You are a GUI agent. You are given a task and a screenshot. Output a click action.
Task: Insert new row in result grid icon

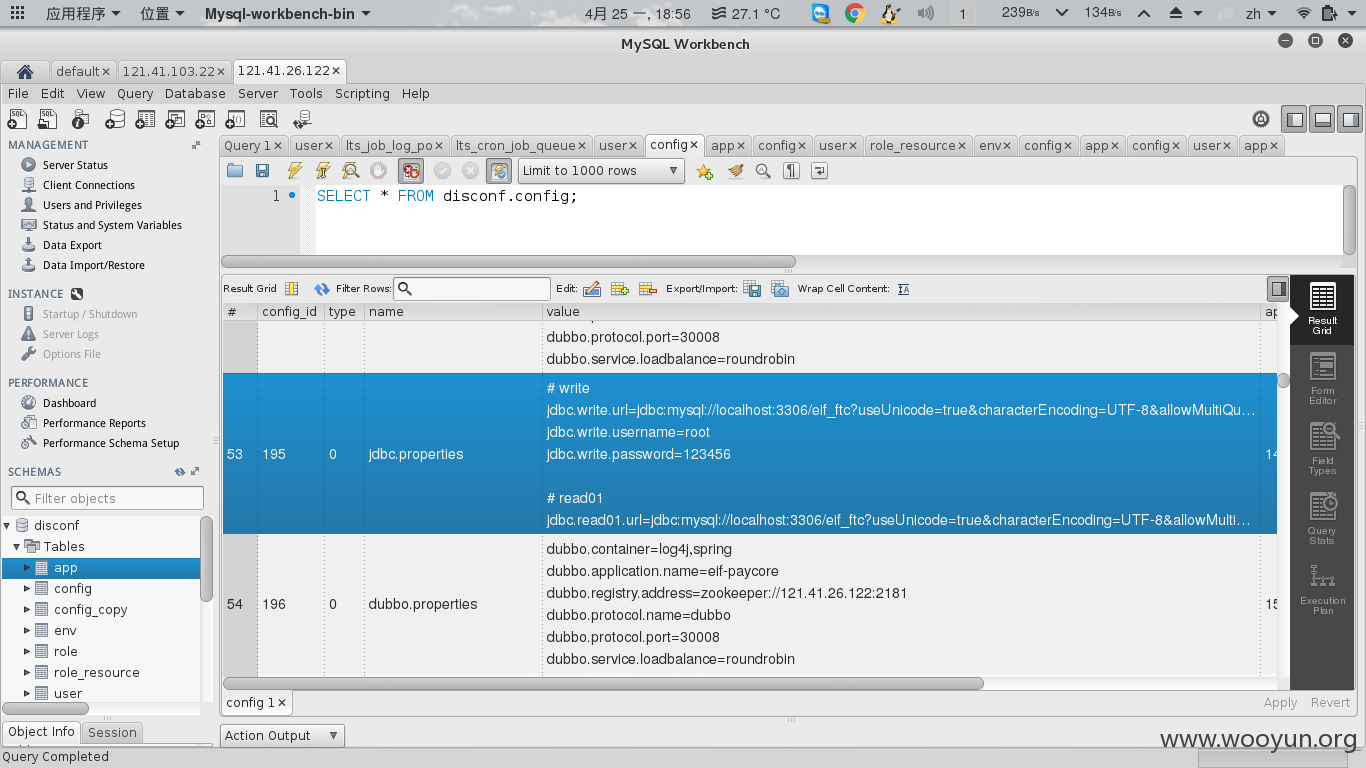(x=619, y=289)
